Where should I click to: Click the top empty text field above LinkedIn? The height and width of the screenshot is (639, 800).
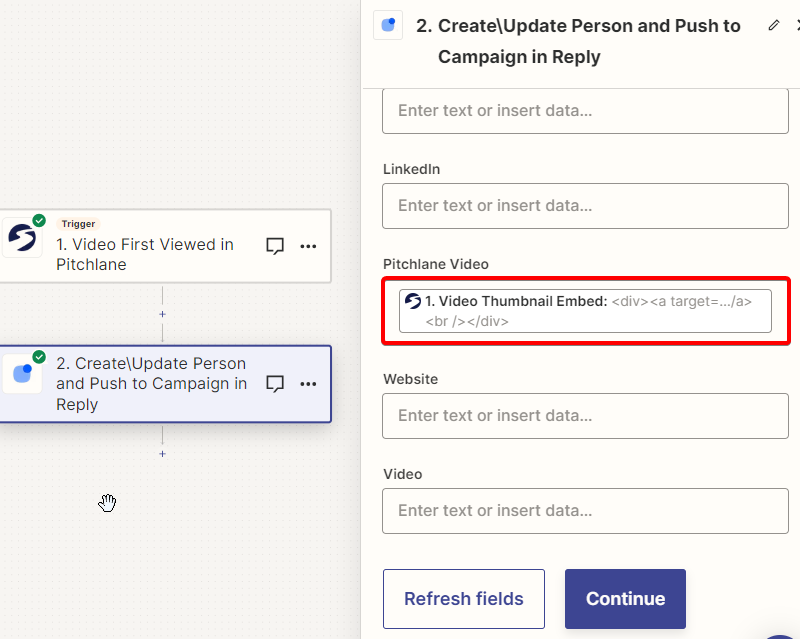point(585,111)
